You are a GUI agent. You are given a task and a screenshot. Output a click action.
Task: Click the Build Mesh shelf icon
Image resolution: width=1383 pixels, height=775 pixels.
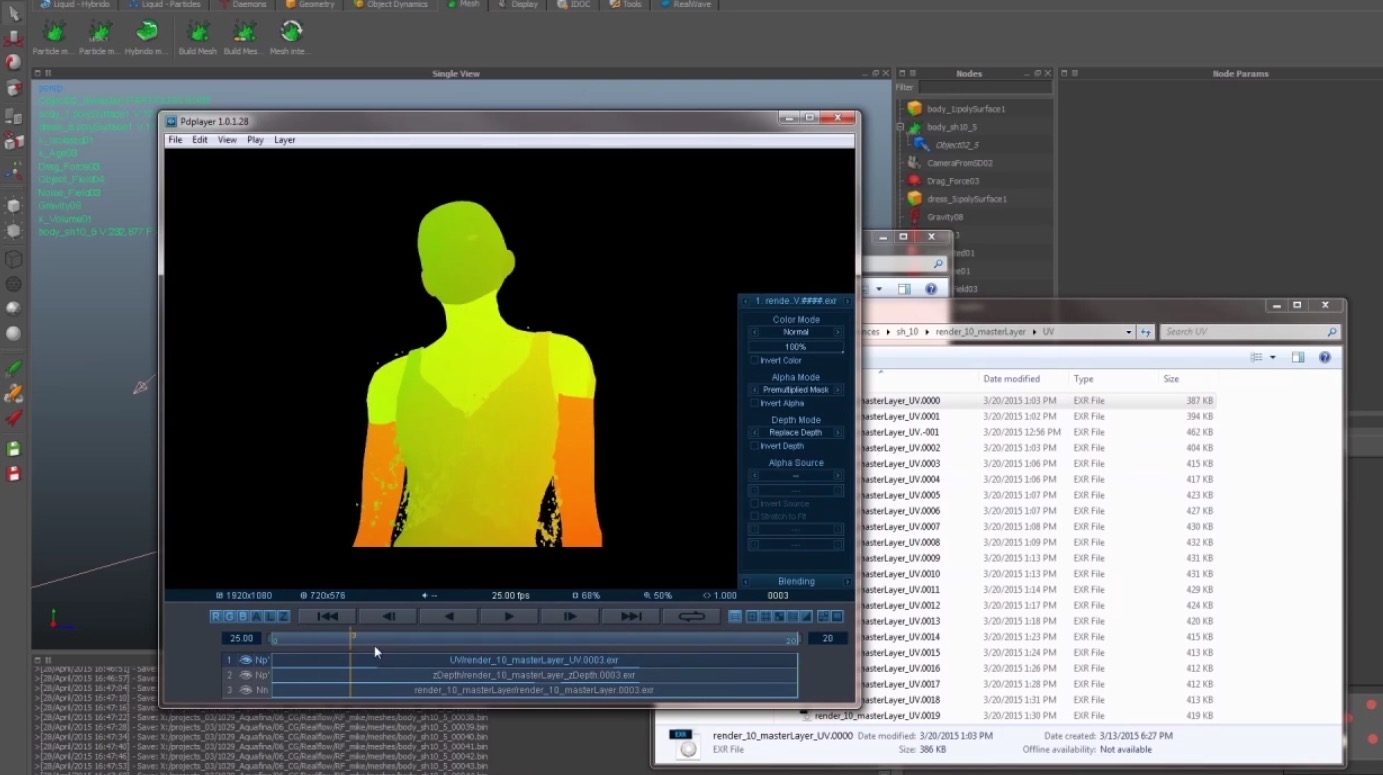pos(198,31)
